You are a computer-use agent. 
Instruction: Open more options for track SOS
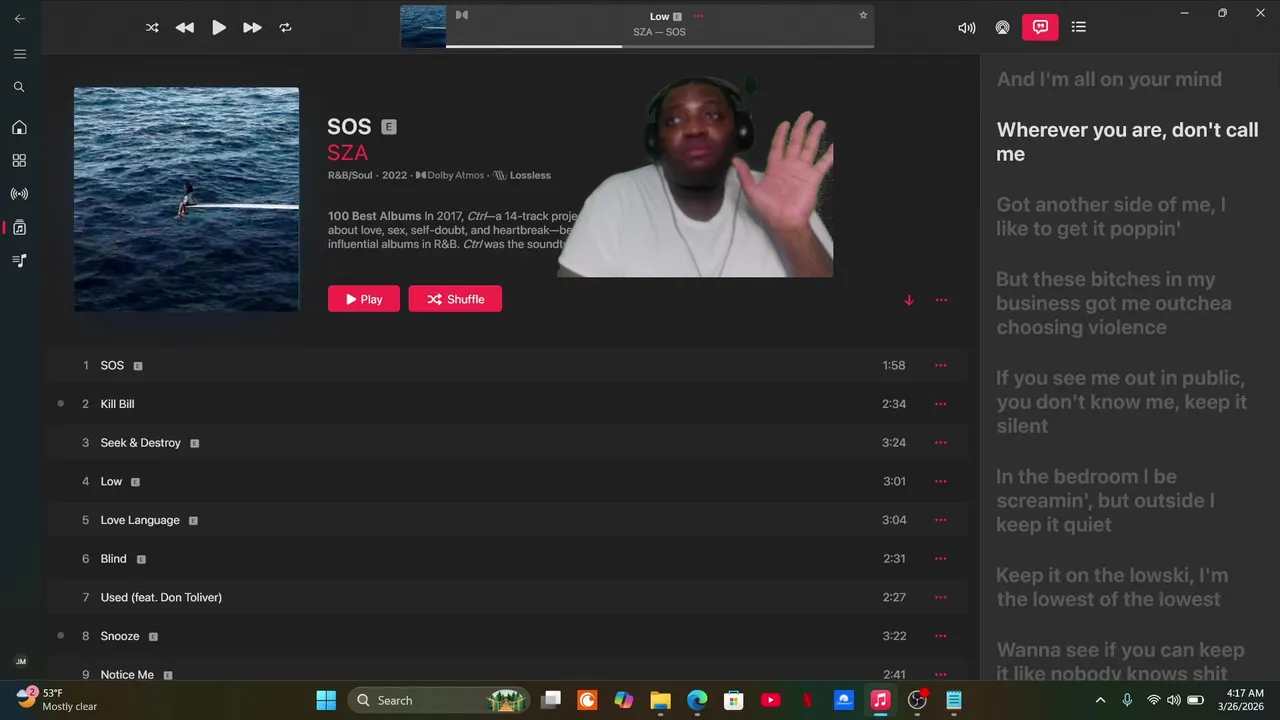940,365
